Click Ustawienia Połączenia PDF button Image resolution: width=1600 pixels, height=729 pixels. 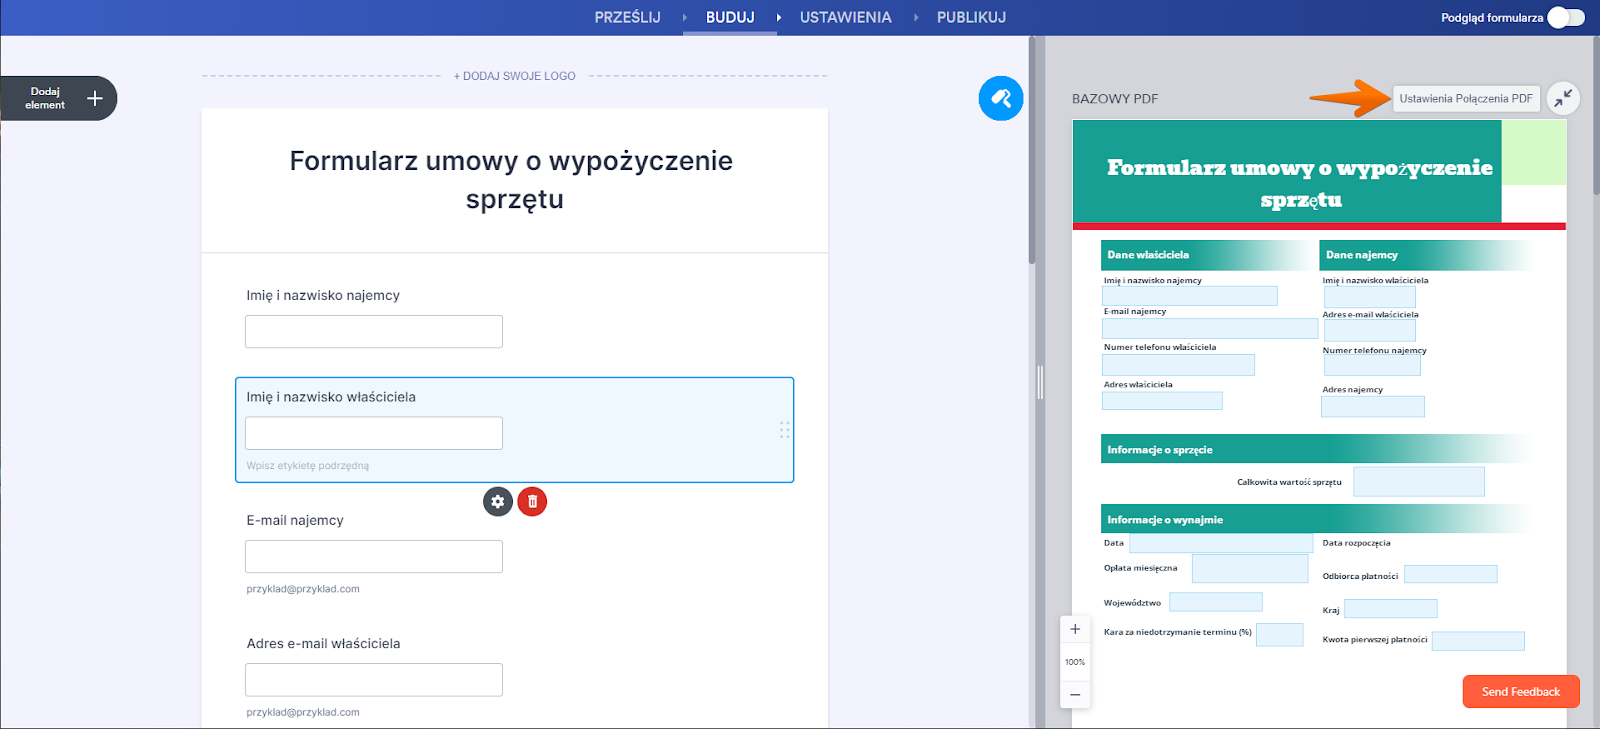1466,98
